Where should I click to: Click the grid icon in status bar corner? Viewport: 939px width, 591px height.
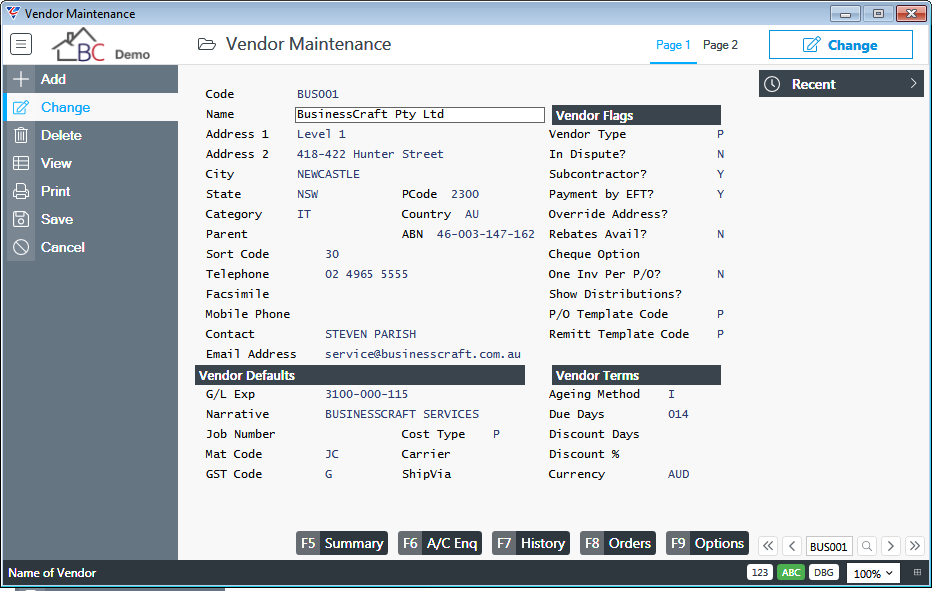click(x=917, y=572)
